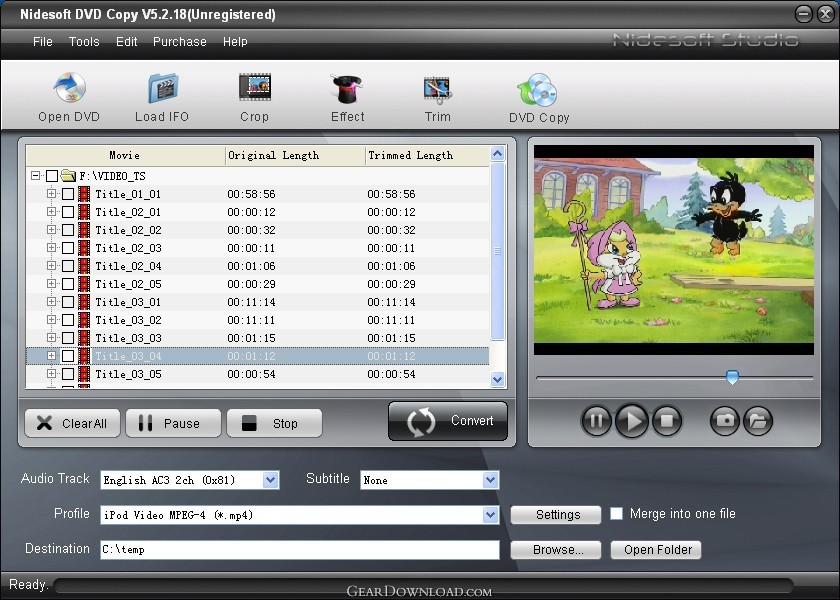The height and width of the screenshot is (600, 840).
Task: Click the title list scrollbar thumb
Action: [x=497, y=251]
